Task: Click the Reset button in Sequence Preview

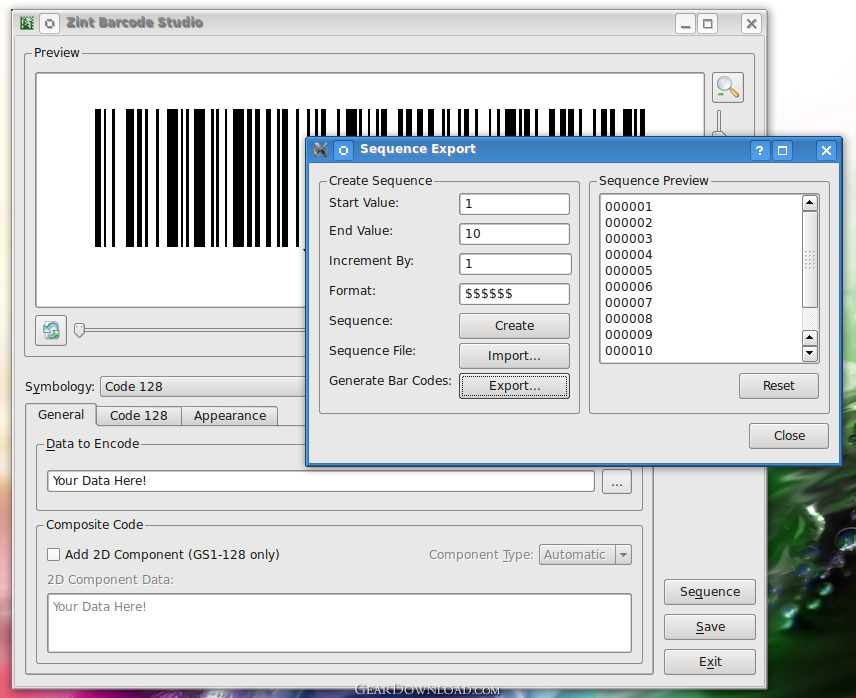Action: [x=778, y=386]
